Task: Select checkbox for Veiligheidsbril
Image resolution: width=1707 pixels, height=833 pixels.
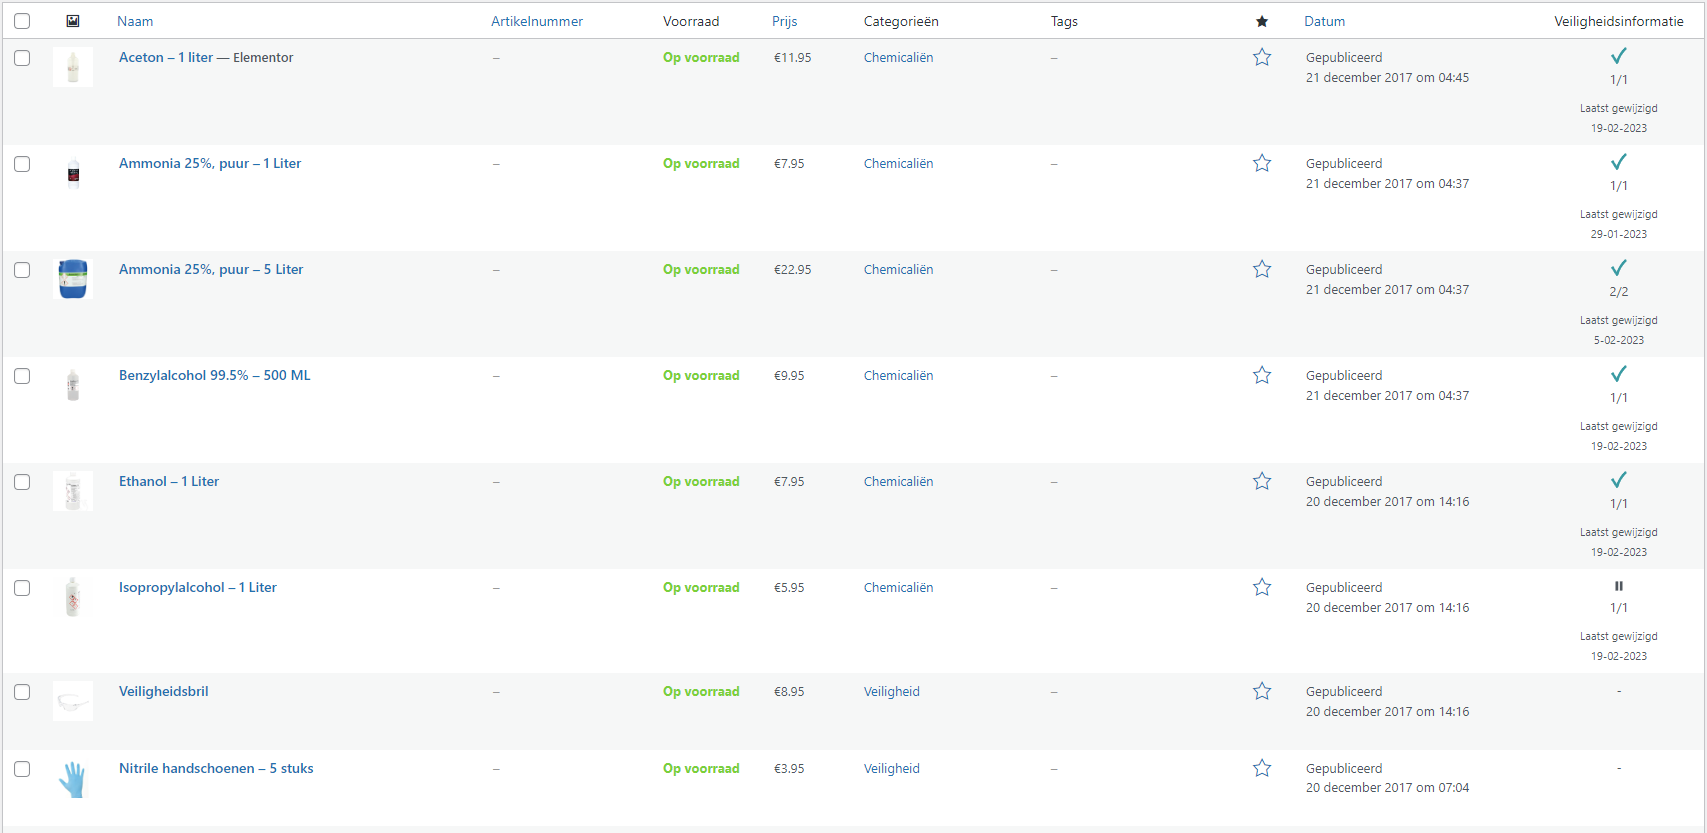Action: tap(22, 692)
